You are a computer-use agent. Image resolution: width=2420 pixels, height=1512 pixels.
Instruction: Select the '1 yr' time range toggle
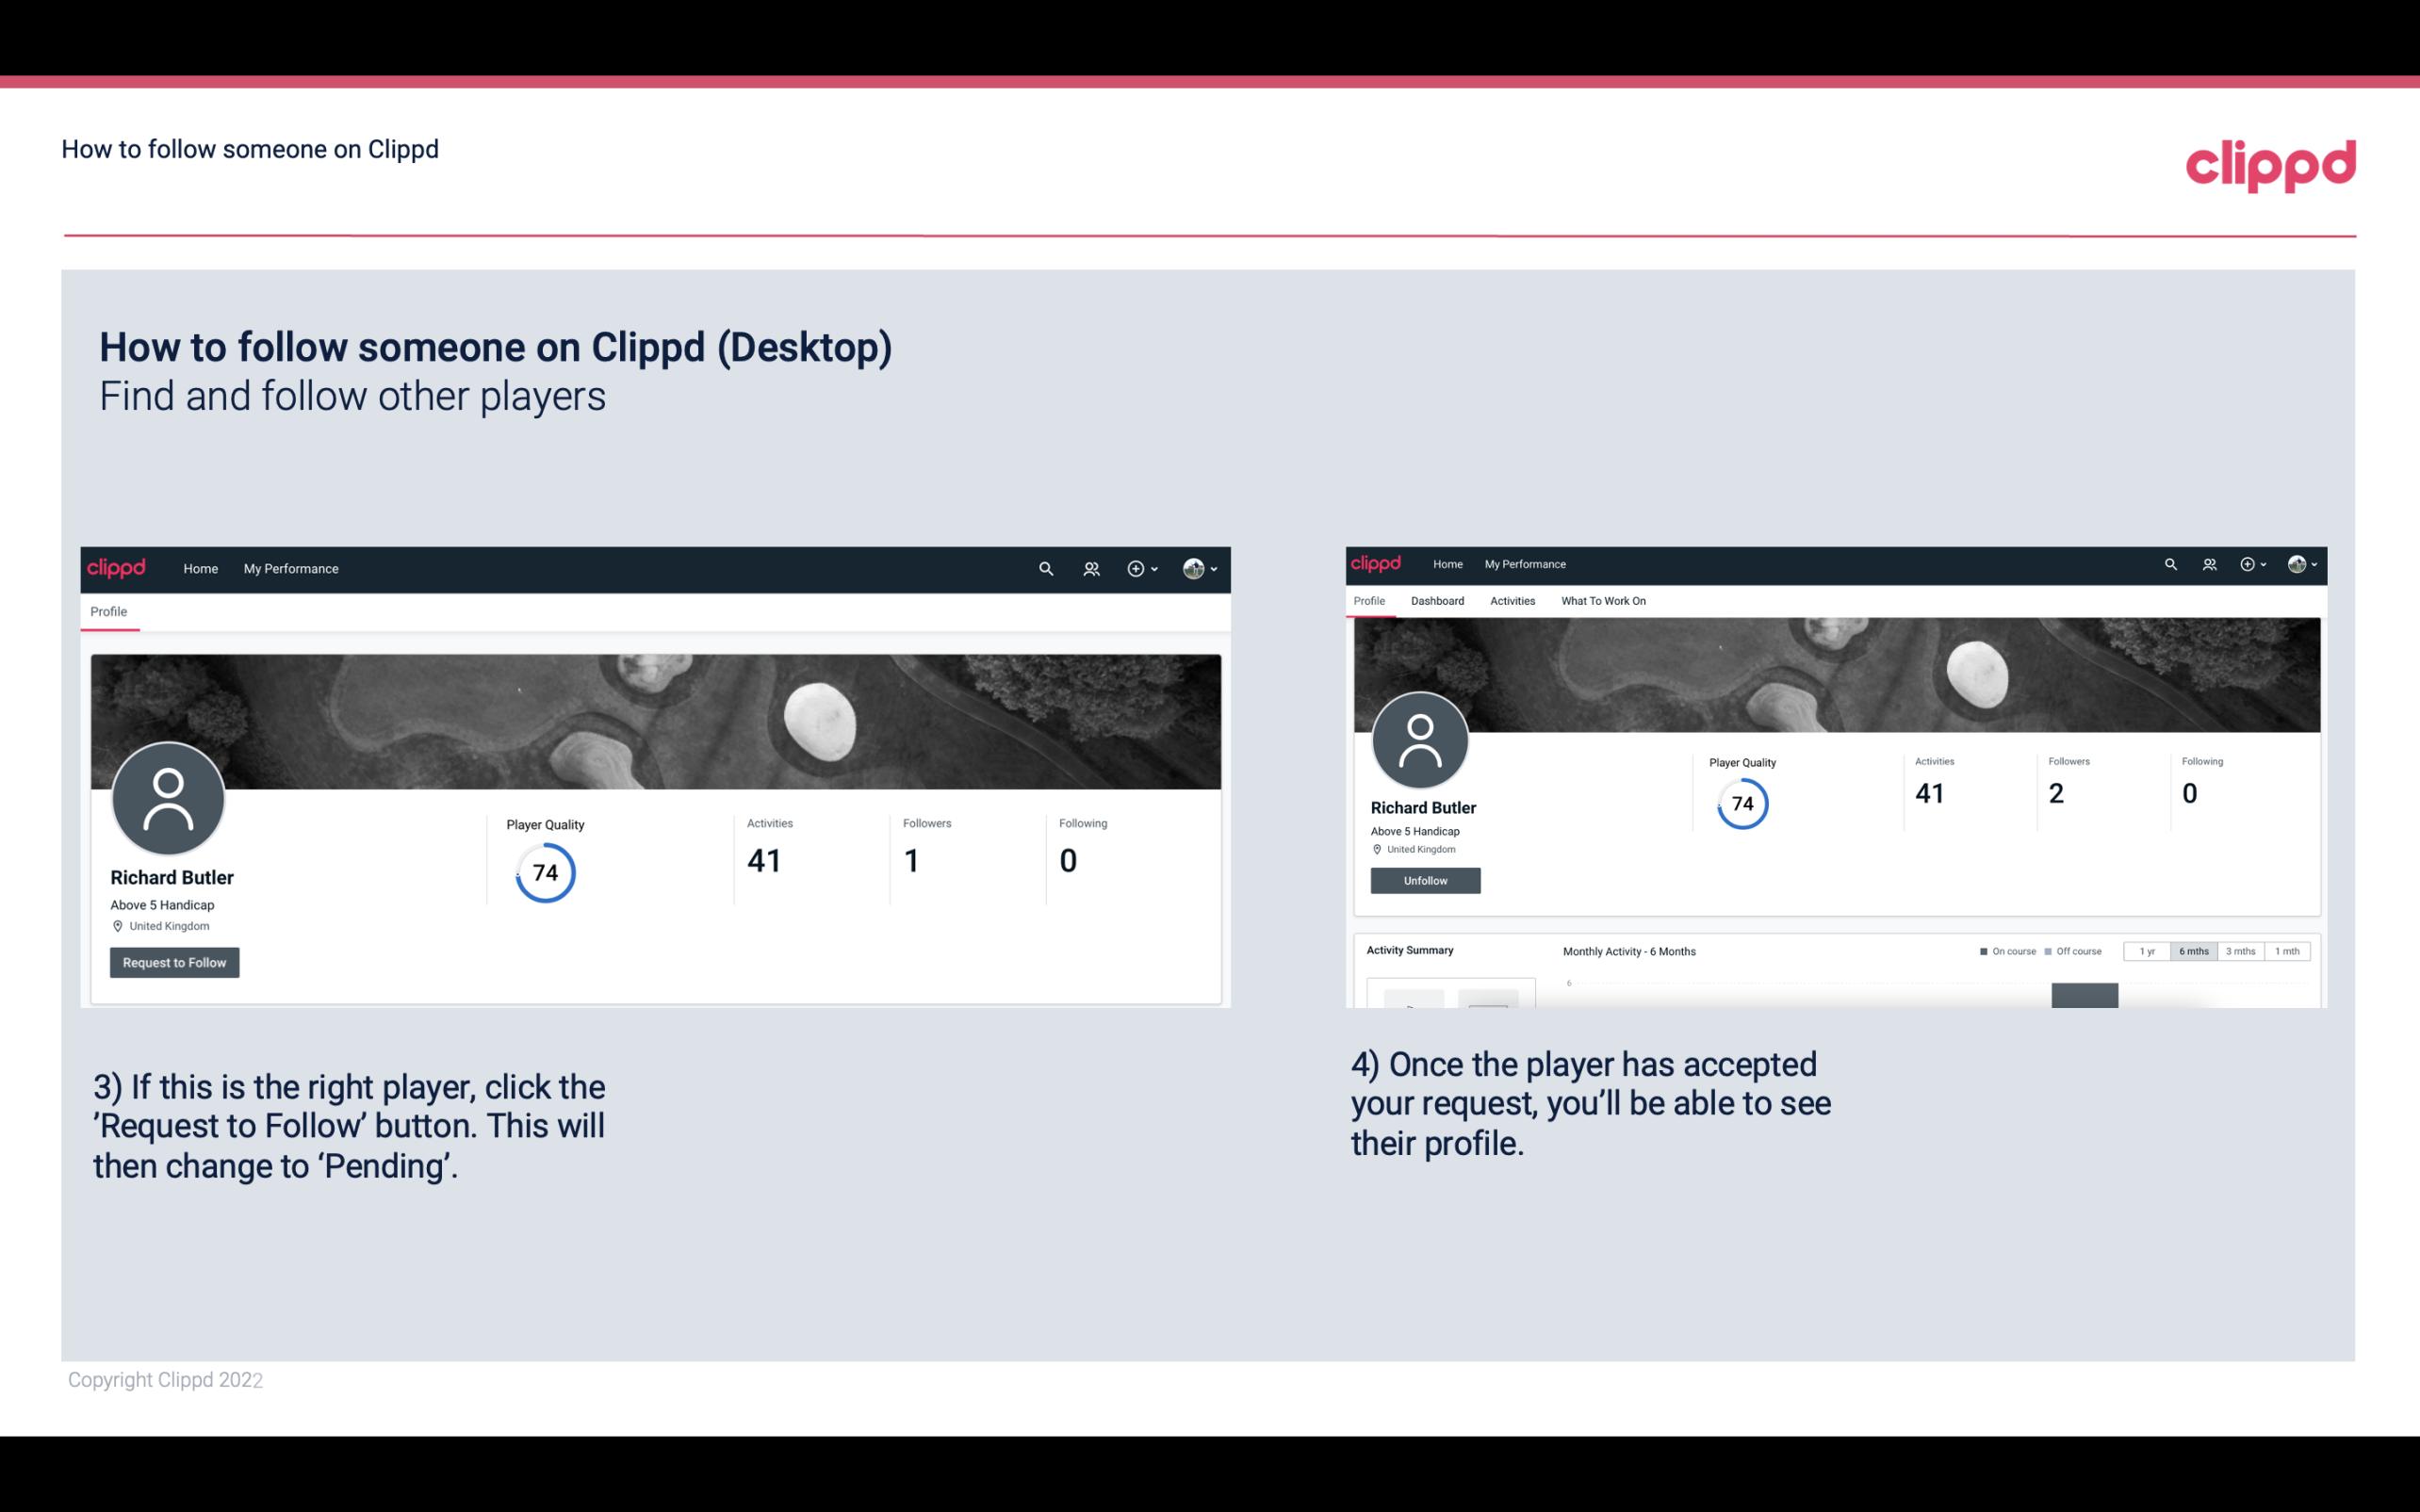2145,951
